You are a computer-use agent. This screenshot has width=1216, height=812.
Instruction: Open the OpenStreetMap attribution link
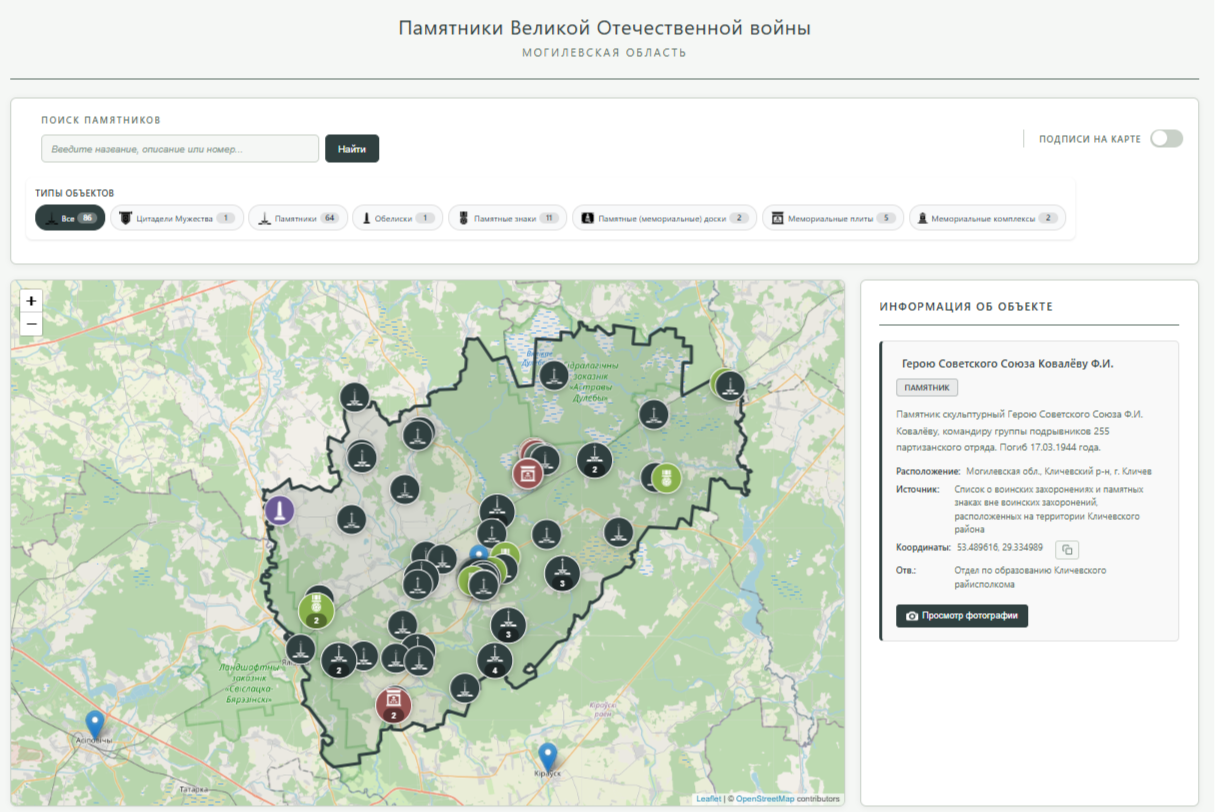pos(765,799)
